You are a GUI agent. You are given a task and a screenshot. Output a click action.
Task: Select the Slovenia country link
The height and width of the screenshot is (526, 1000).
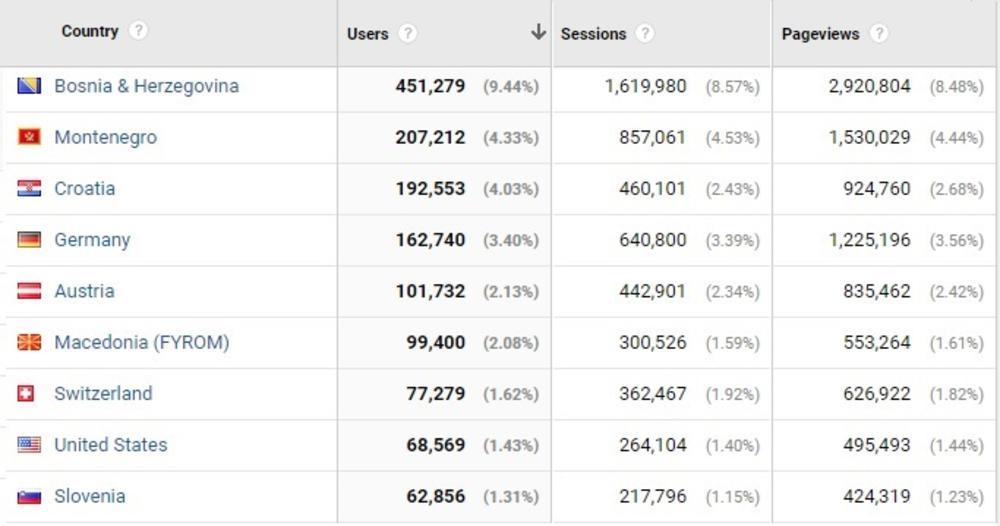tap(90, 497)
